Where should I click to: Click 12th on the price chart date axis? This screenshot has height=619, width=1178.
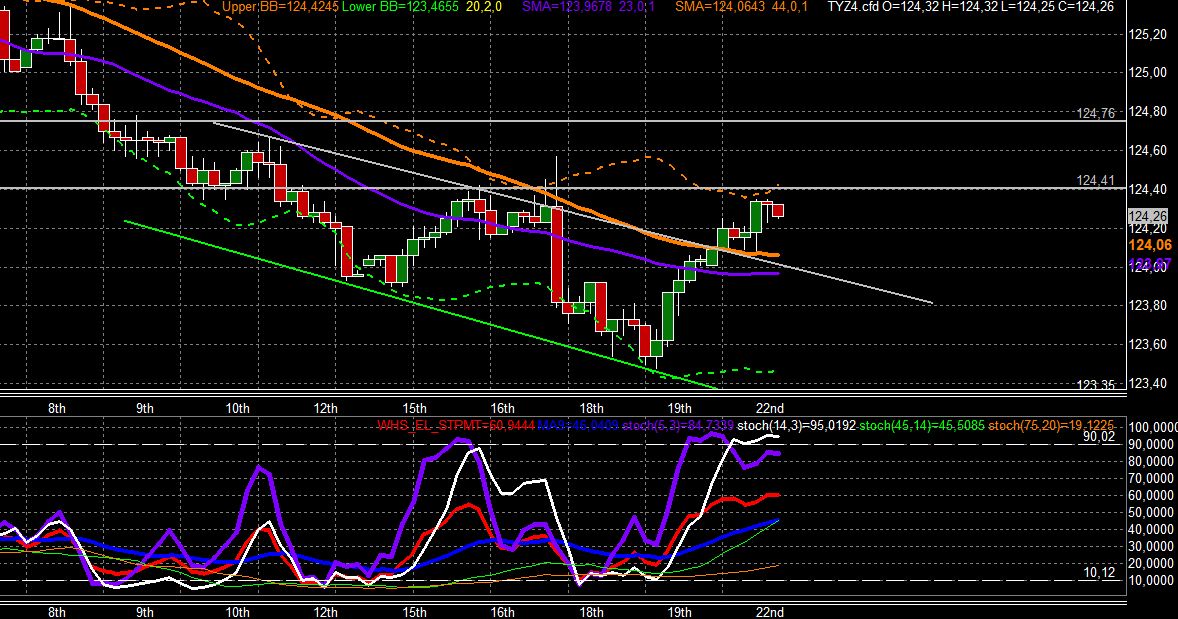click(325, 409)
